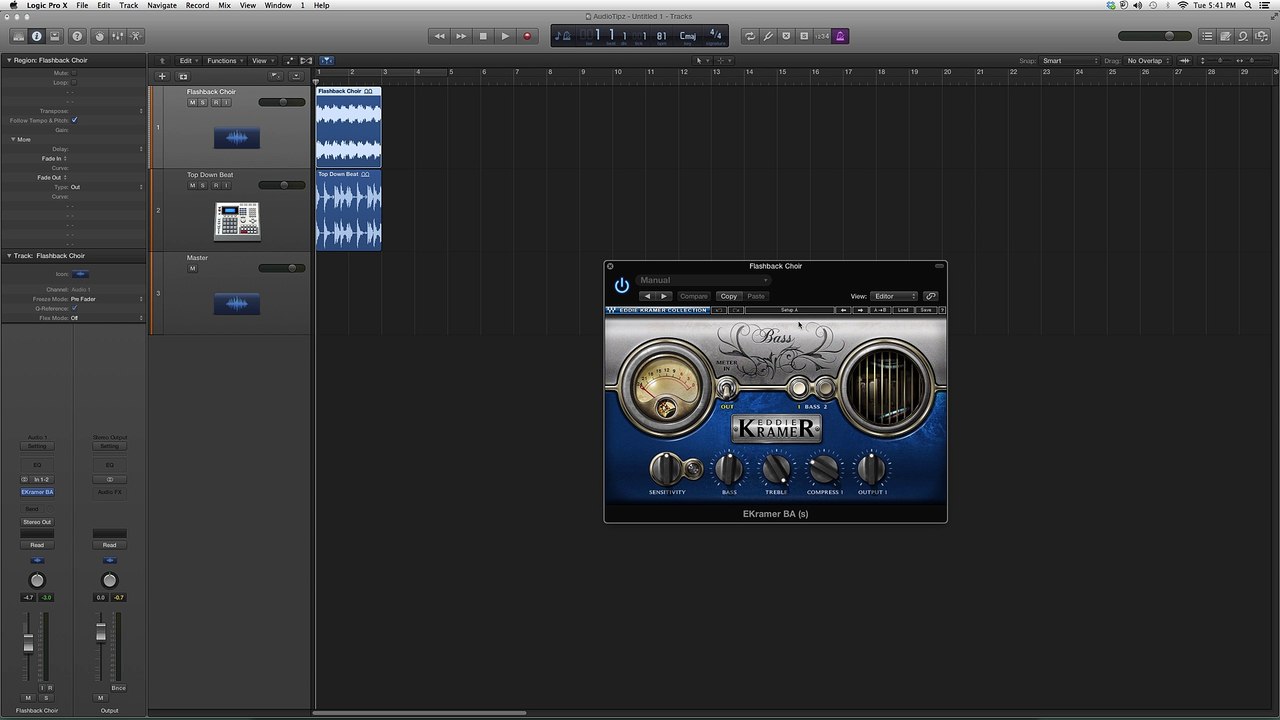Screen dimensions: 1280x720
Task: Open the Apple Loops browser icon
Action: [1243, 36]
